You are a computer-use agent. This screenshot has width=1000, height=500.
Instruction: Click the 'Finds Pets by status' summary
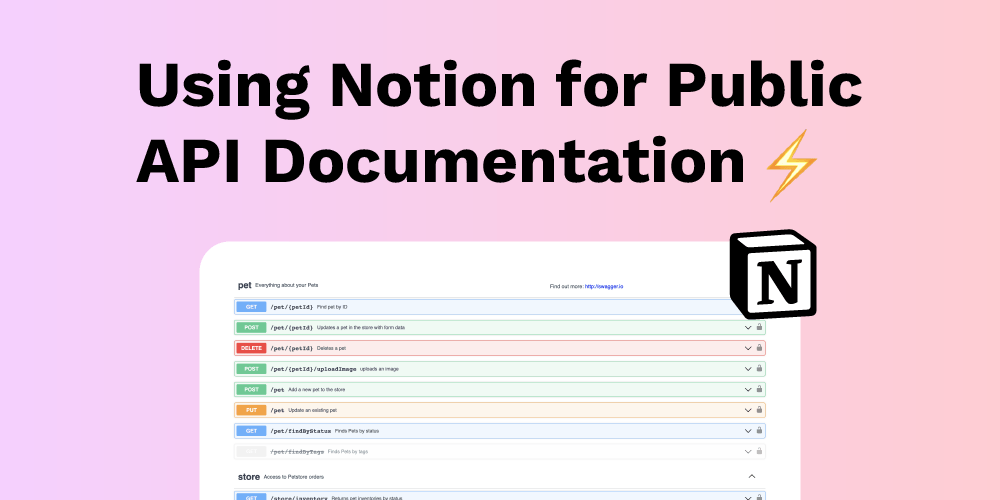pos(357,430)
